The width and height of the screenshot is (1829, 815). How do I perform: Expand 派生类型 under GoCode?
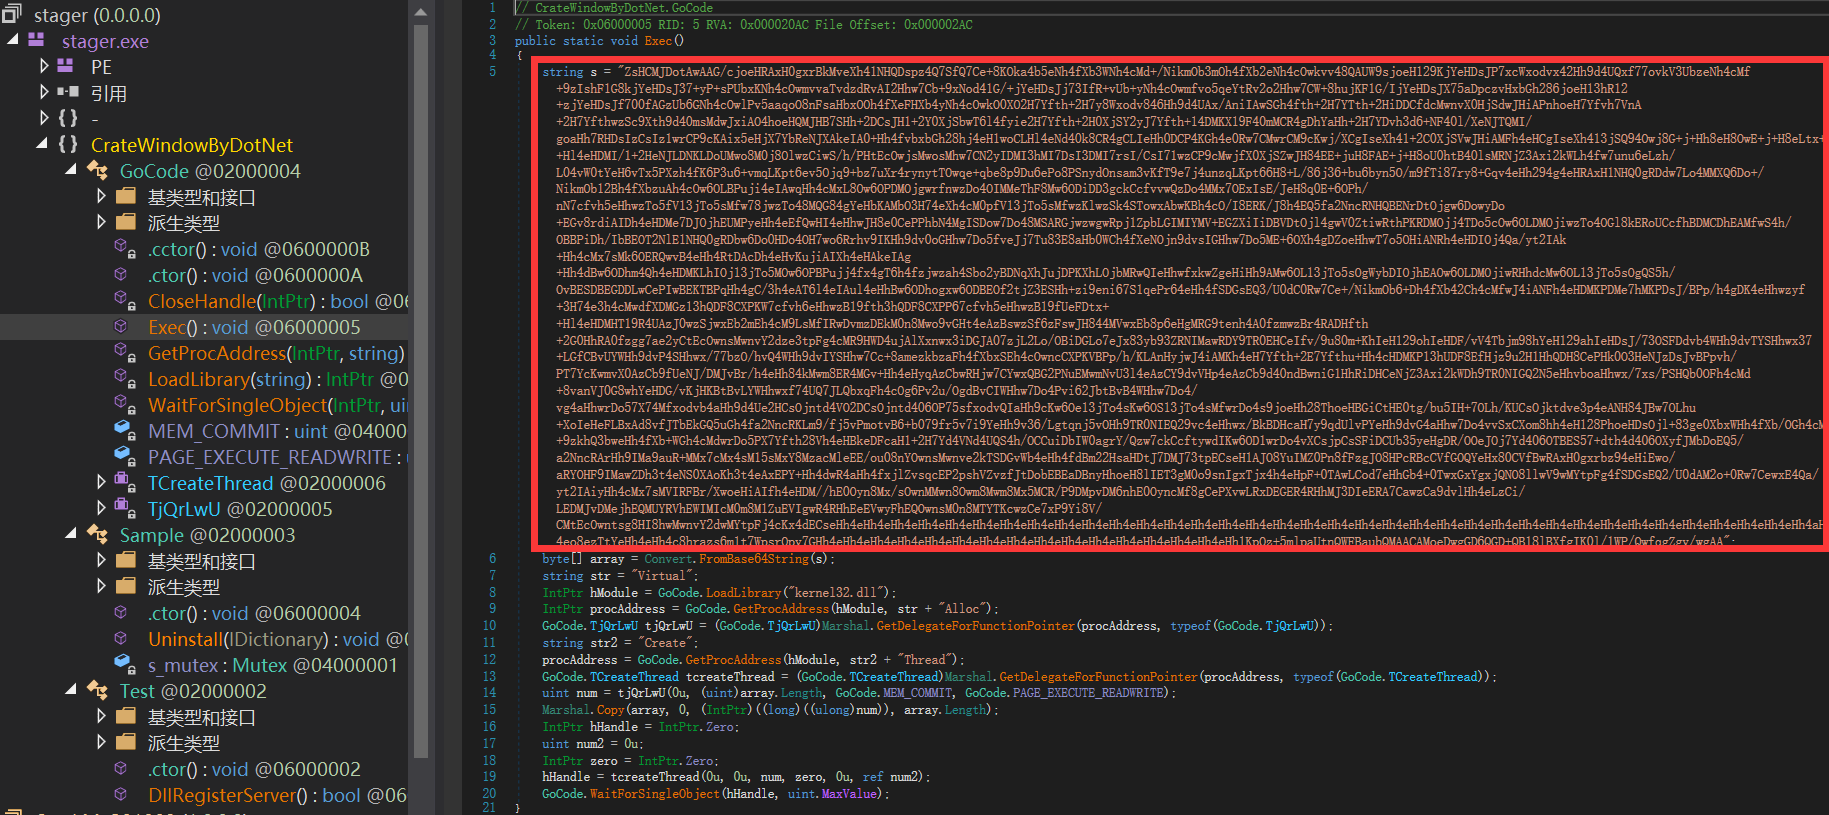pos(101,222)
